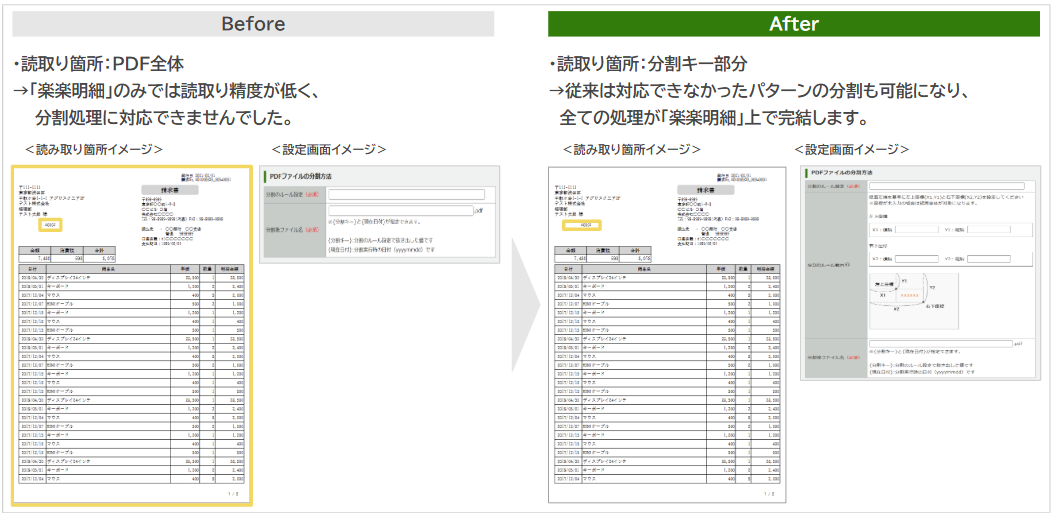The image size is (1055, 513).
Task: Click the Y1 coordinate input field
Action: 989,229
